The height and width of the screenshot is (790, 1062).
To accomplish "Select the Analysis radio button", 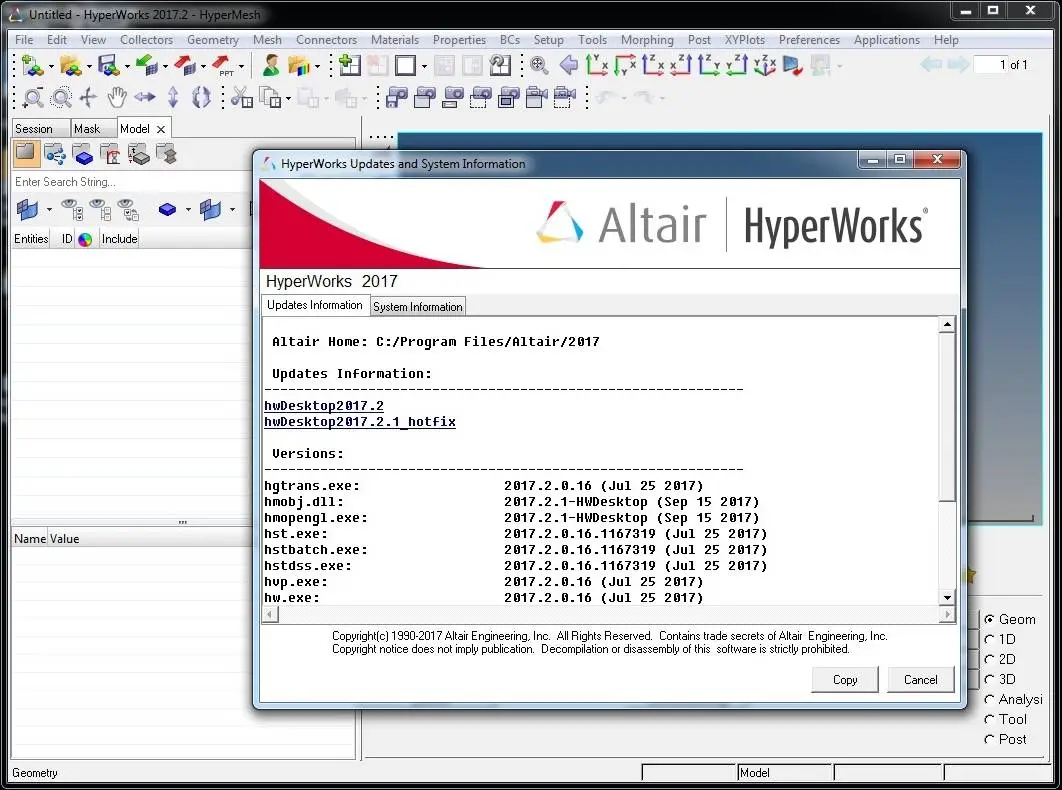I will [x=990, y=699].
